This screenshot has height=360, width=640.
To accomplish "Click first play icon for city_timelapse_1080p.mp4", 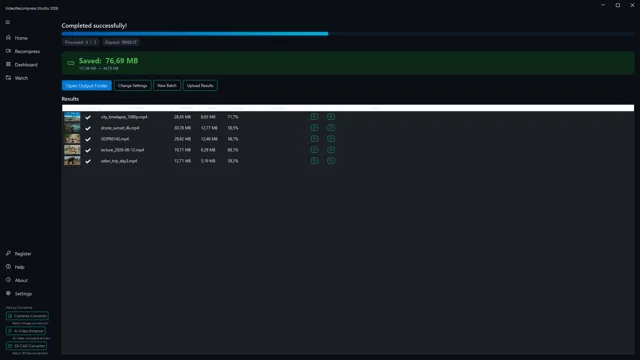I will [x=314, y=117].
